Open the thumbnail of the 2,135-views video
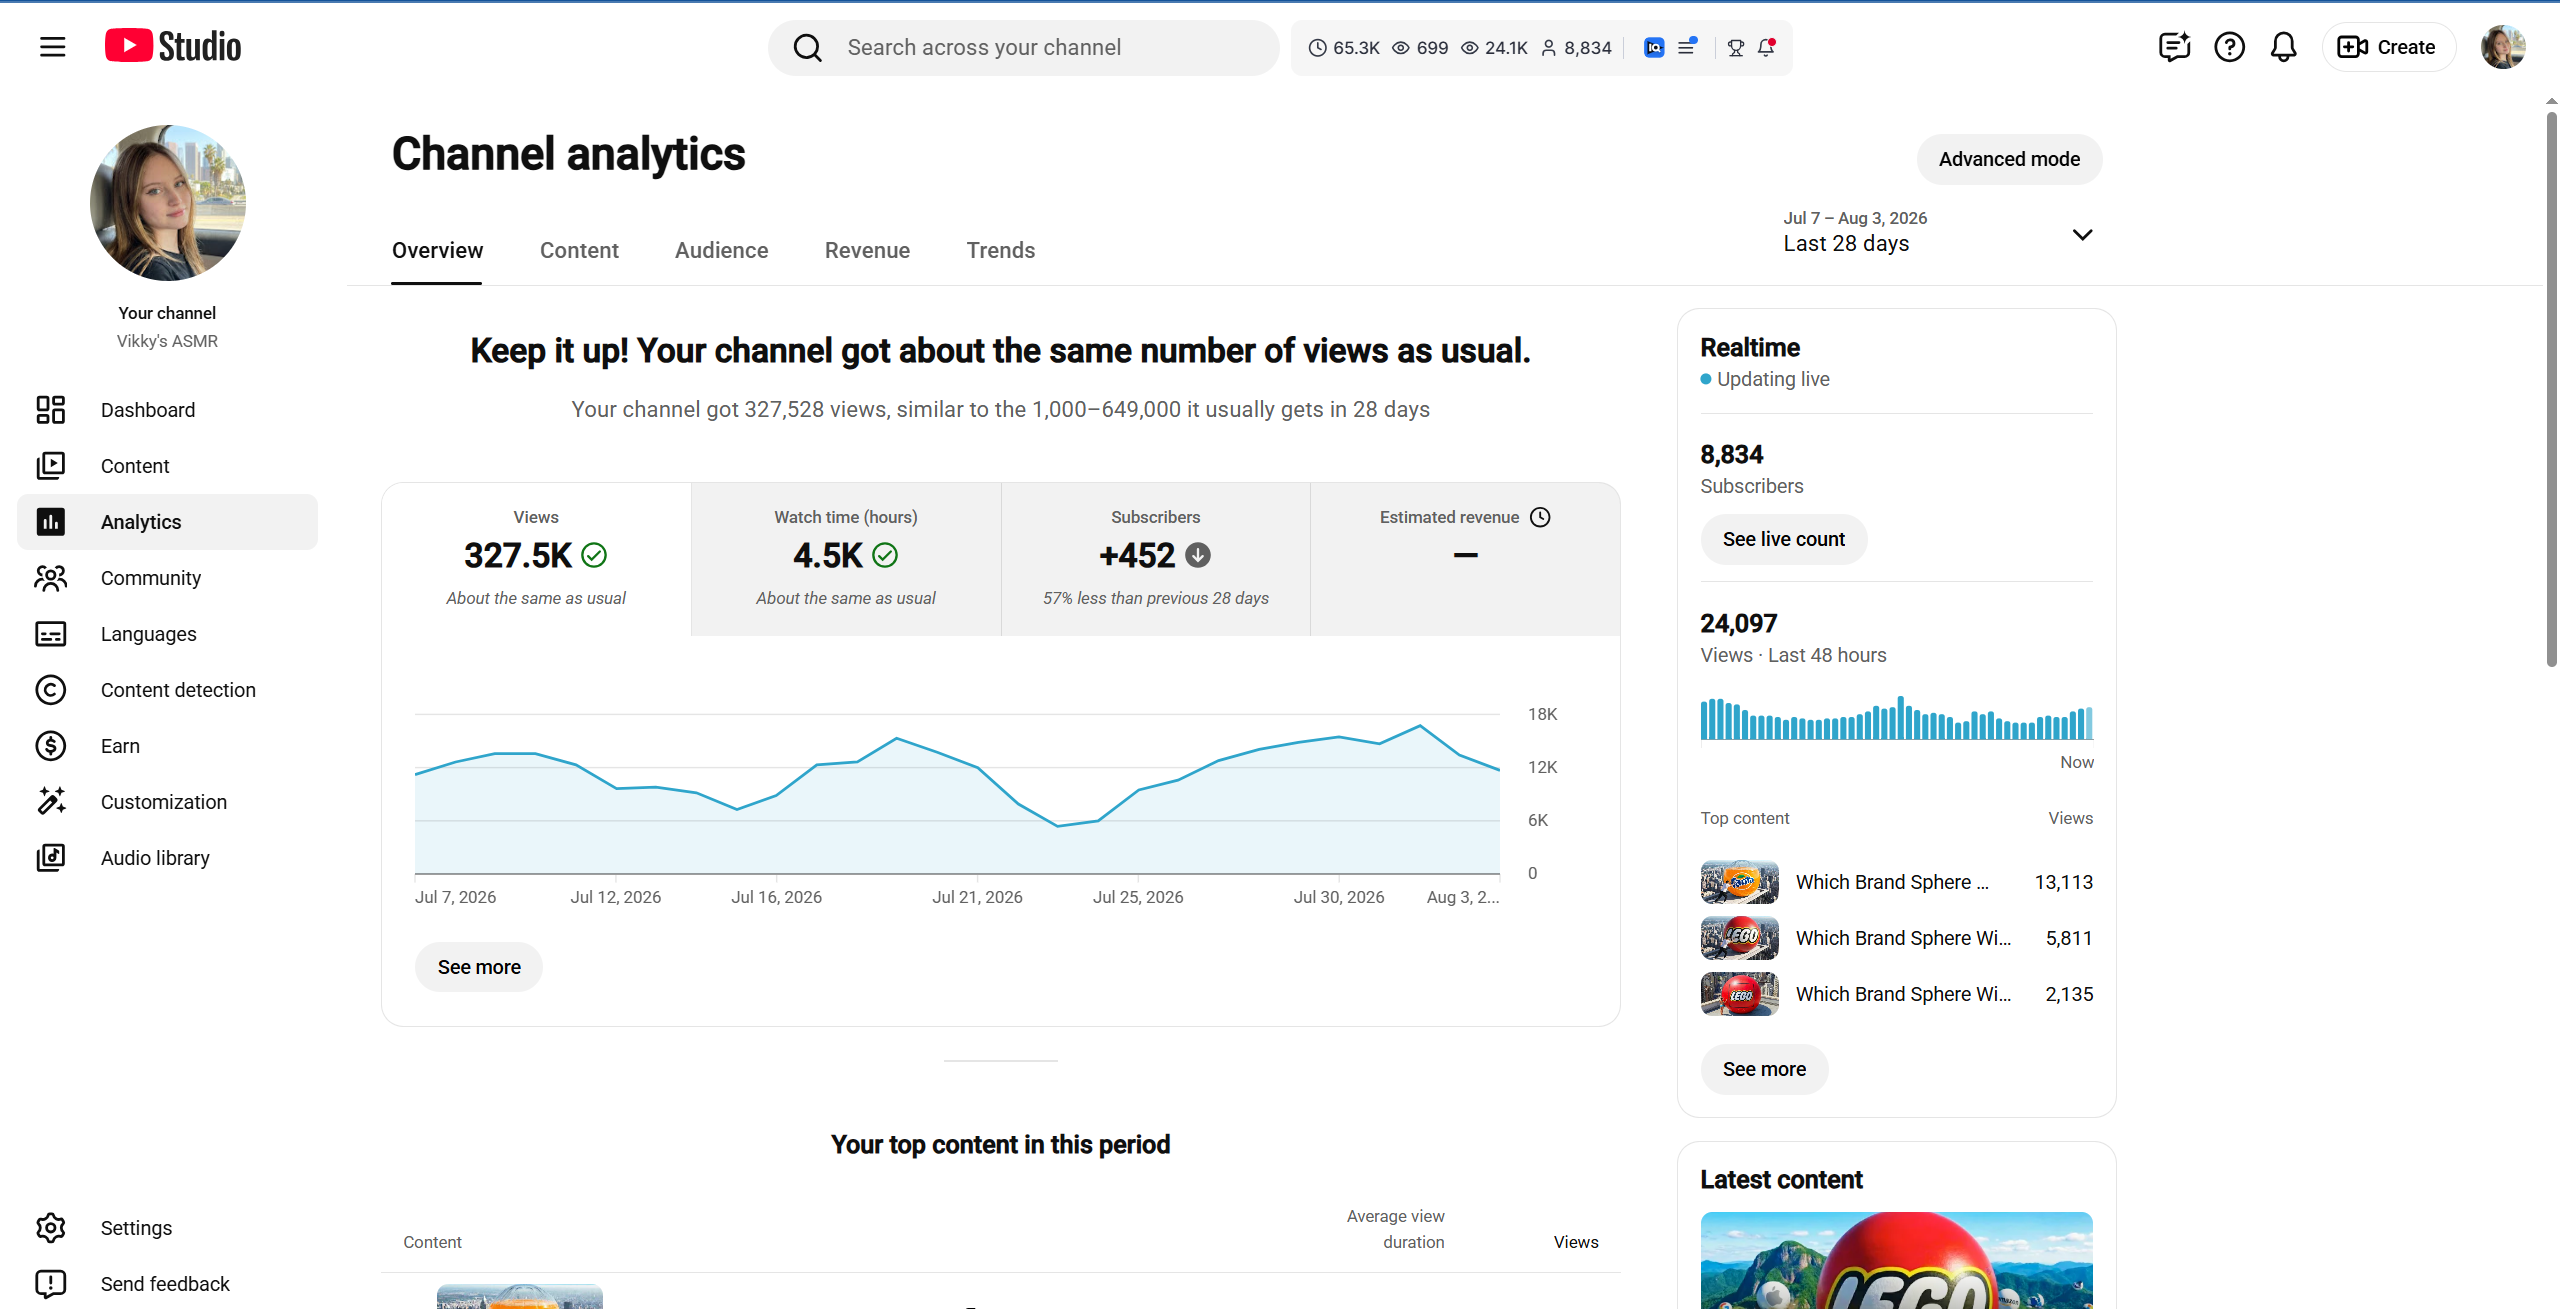 [x=1740, y=994]
